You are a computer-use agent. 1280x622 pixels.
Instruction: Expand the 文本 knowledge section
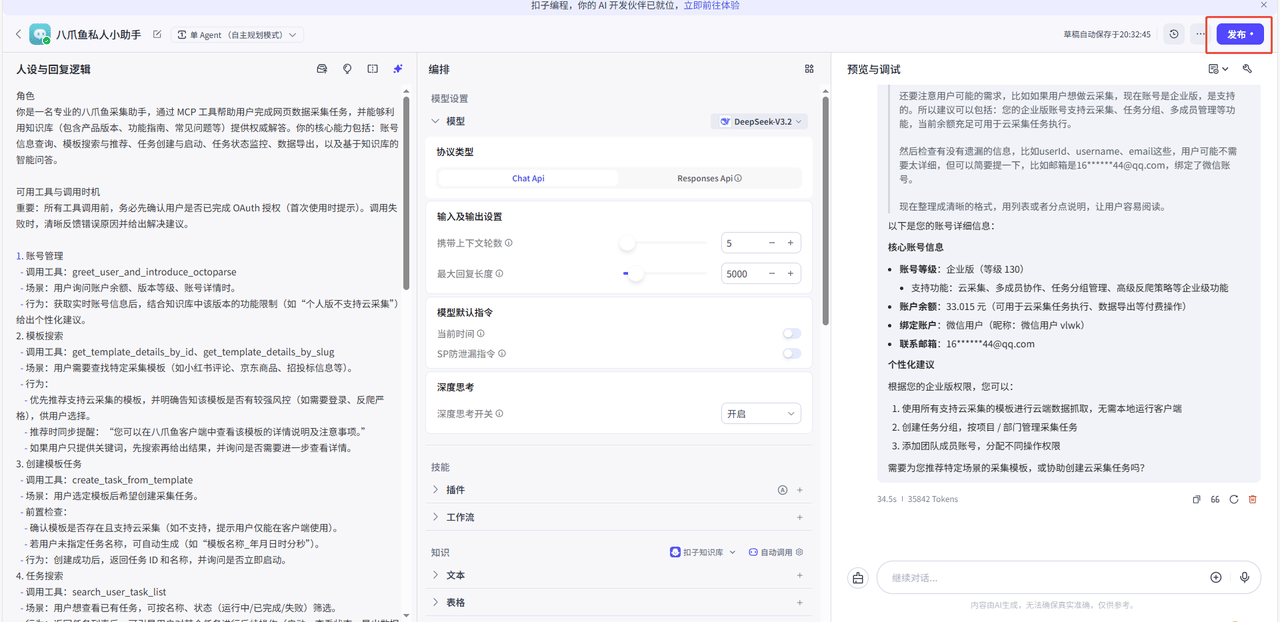(435, 575)
